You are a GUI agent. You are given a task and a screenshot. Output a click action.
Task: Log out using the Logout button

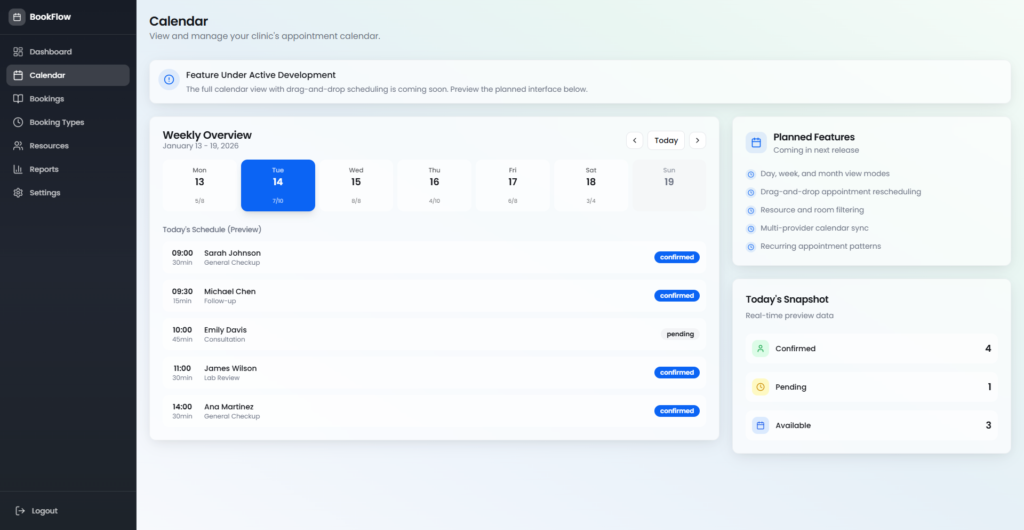tap(37, 511)
